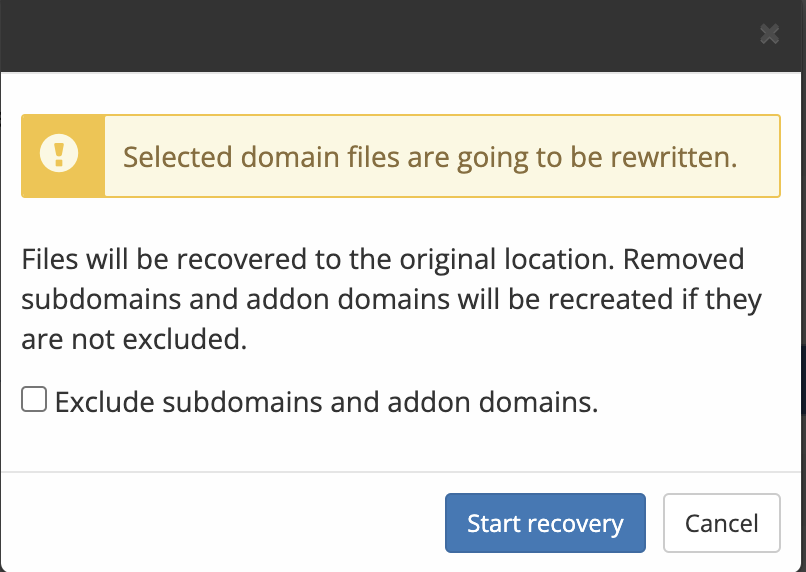Close the dialog with the X icon
This screenshot has width=806, height=572.
click(770, 34)
